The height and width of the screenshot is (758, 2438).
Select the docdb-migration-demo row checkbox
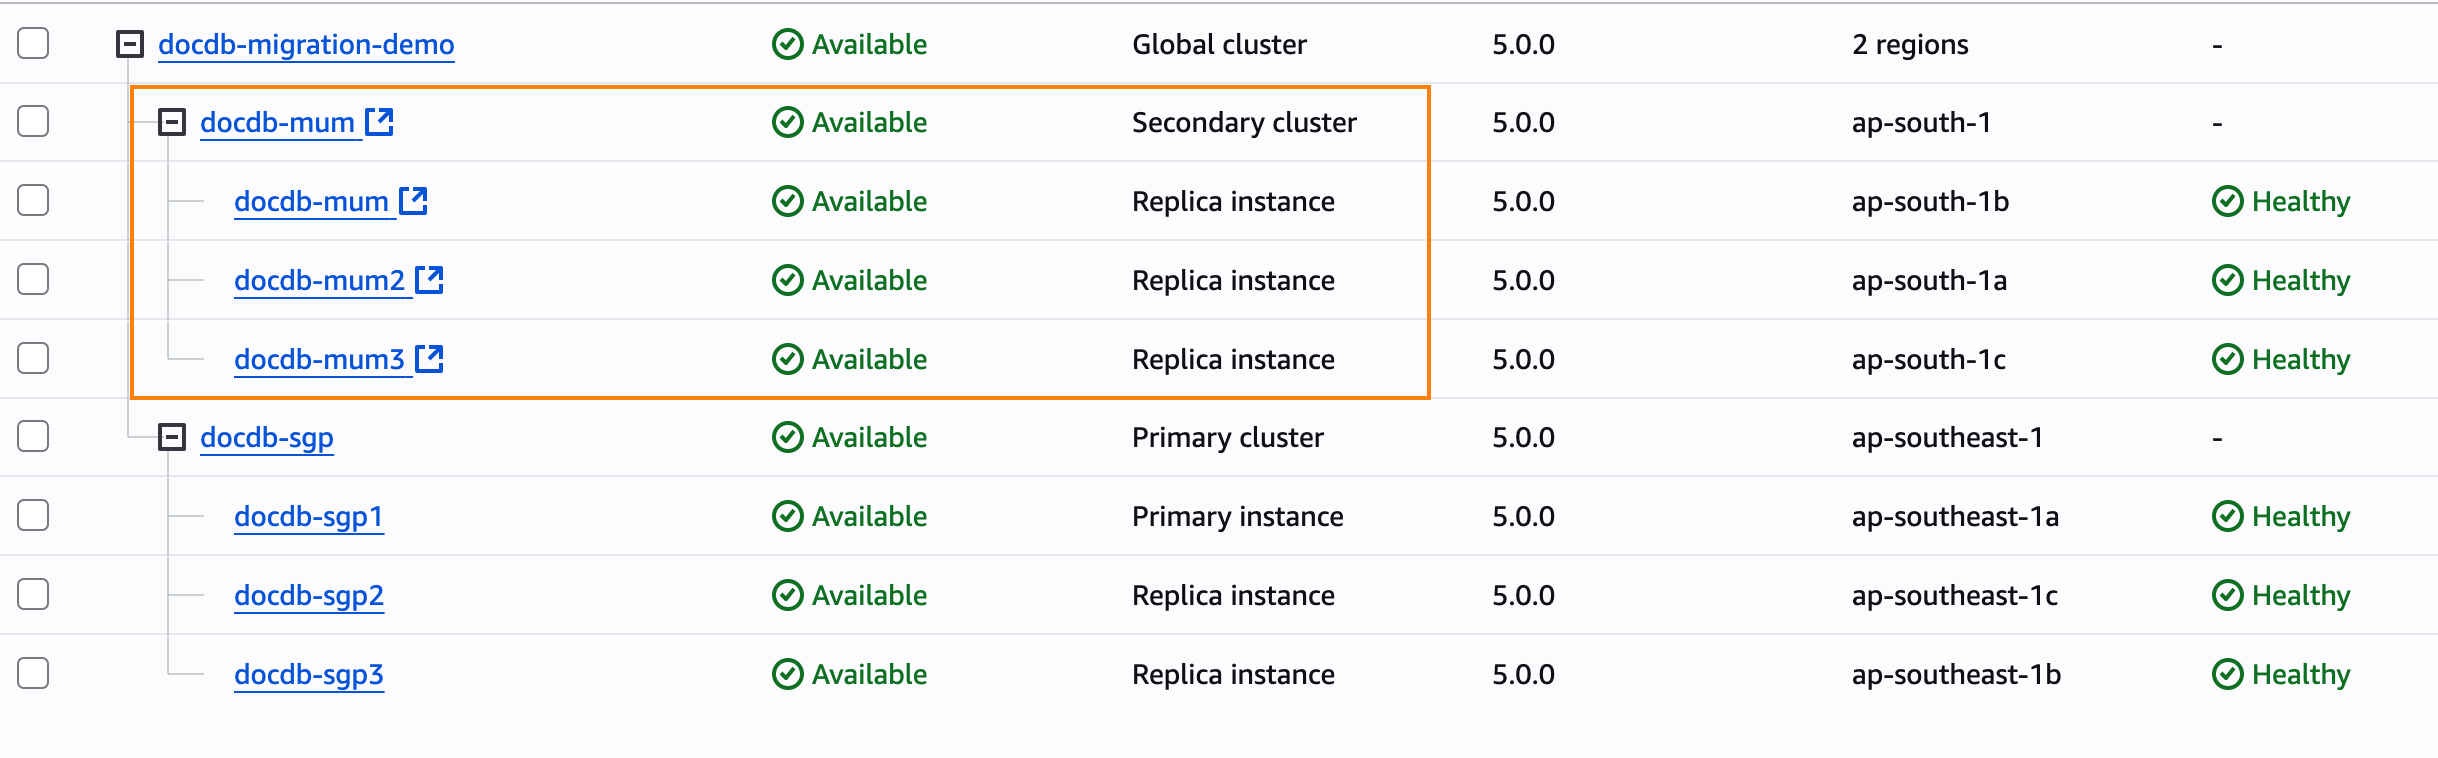pos(33,44)
